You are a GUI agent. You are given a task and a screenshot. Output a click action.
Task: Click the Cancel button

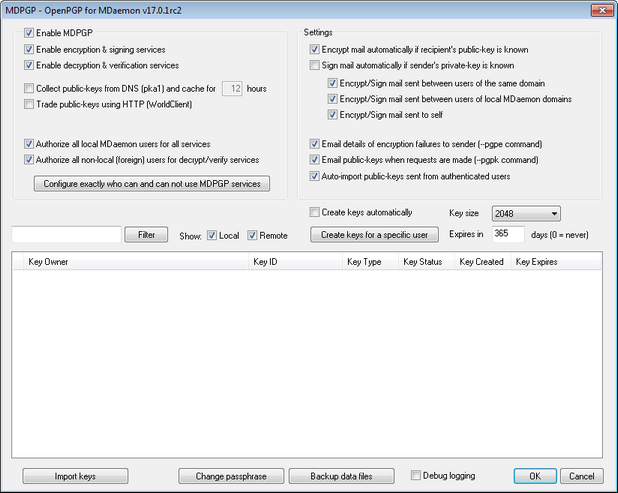tap(581, 476)
